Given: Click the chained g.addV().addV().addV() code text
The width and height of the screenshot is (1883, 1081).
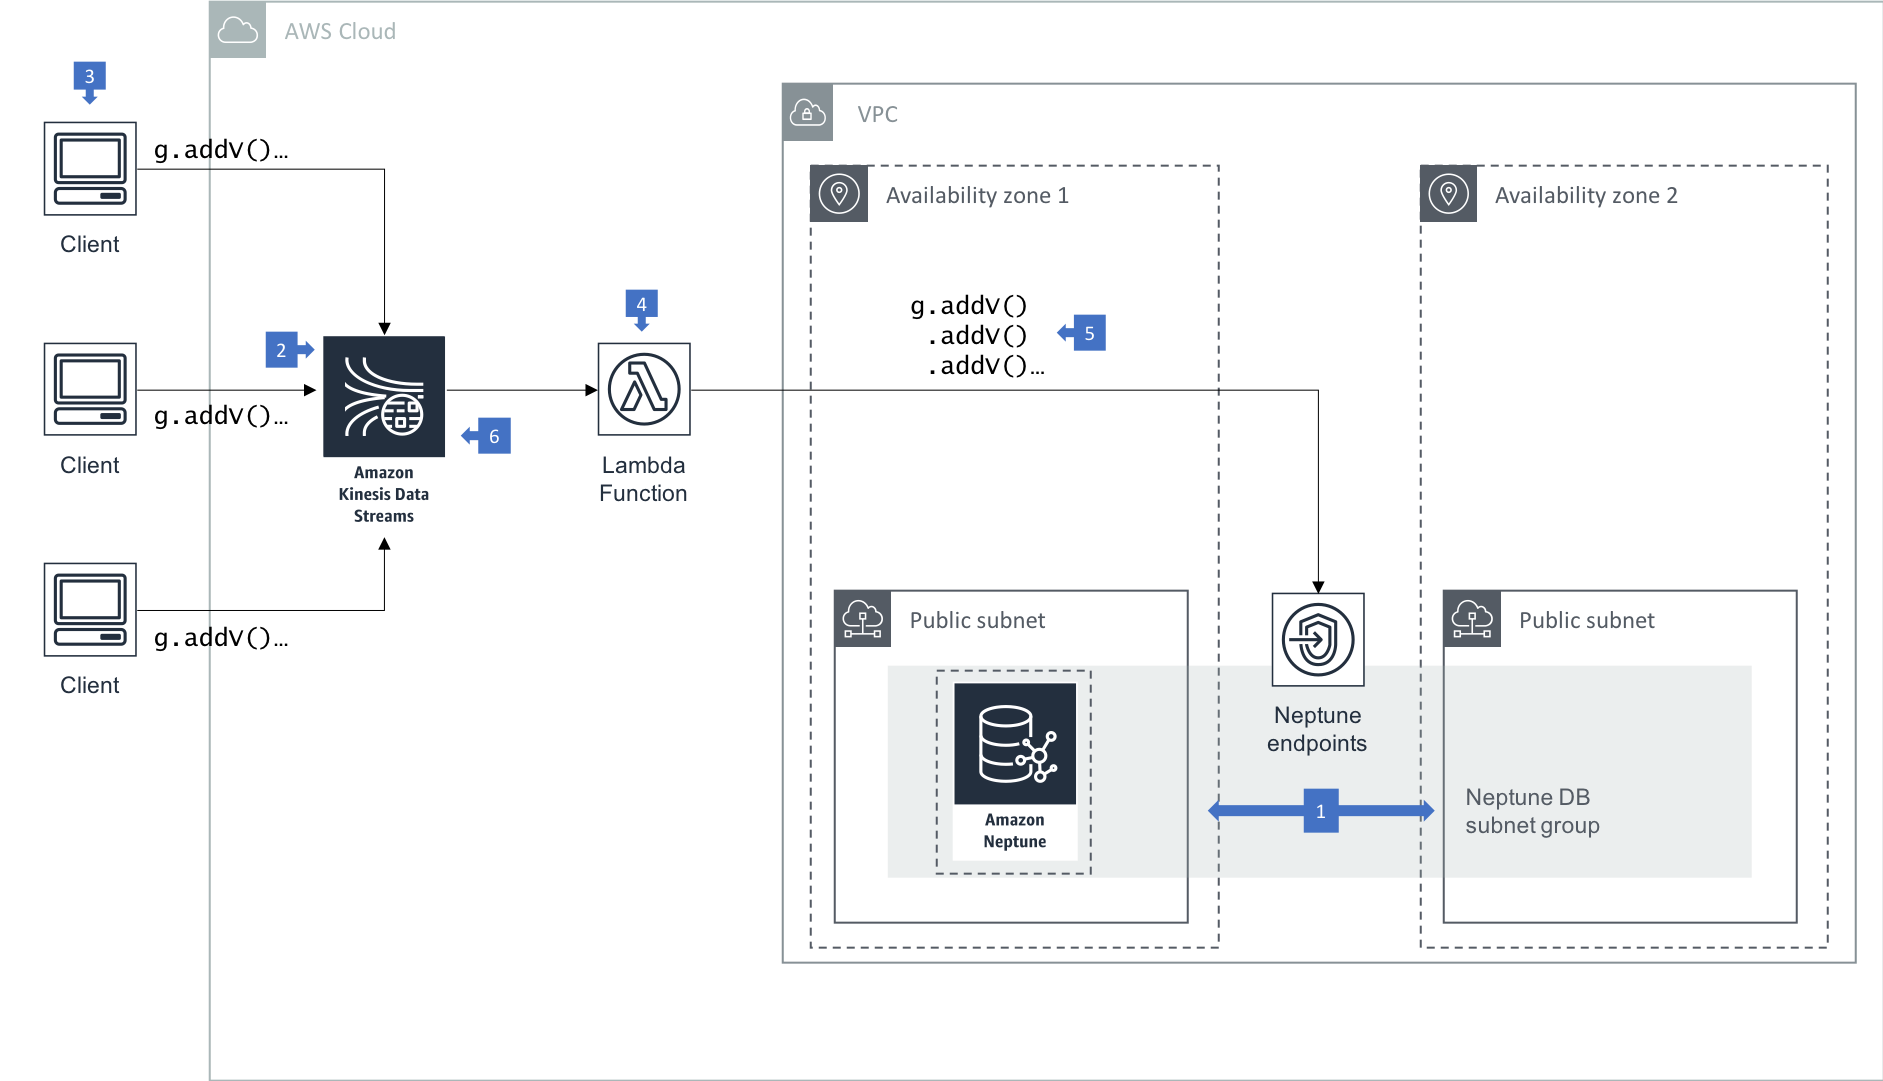Looking at the screenshot, I should tap(977, 335).
